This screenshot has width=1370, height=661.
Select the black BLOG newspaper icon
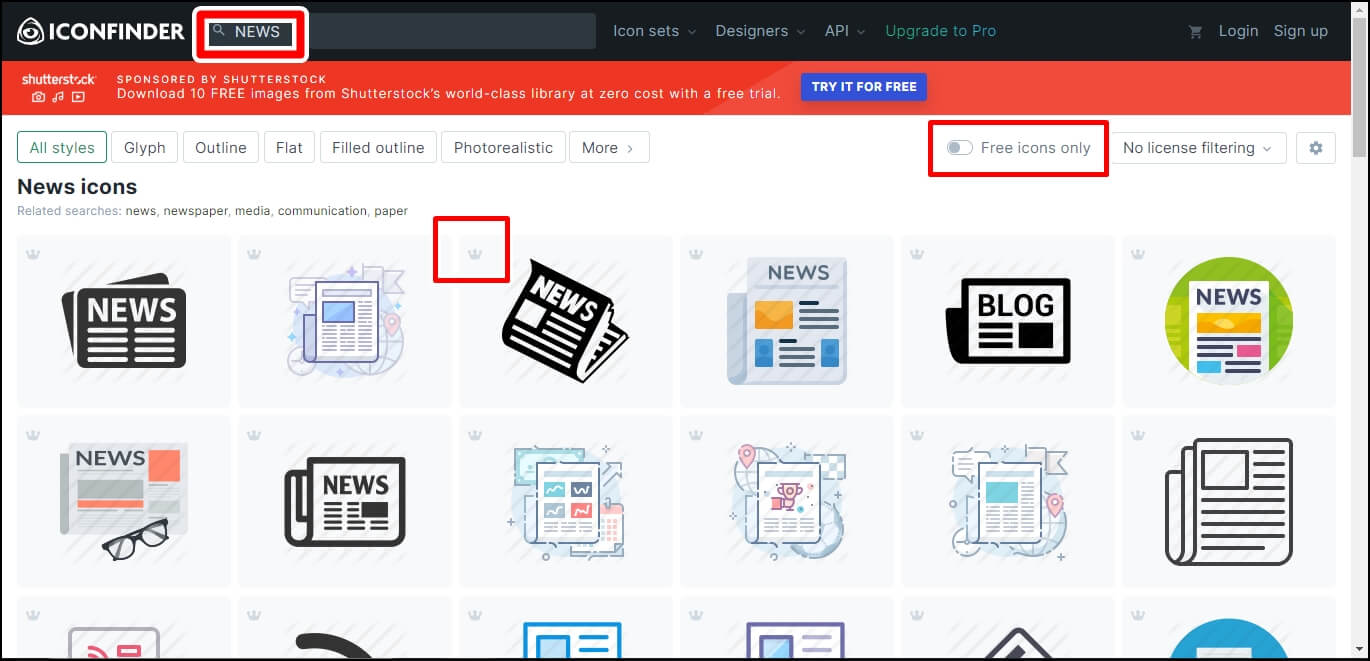(x=1008, y=321)
